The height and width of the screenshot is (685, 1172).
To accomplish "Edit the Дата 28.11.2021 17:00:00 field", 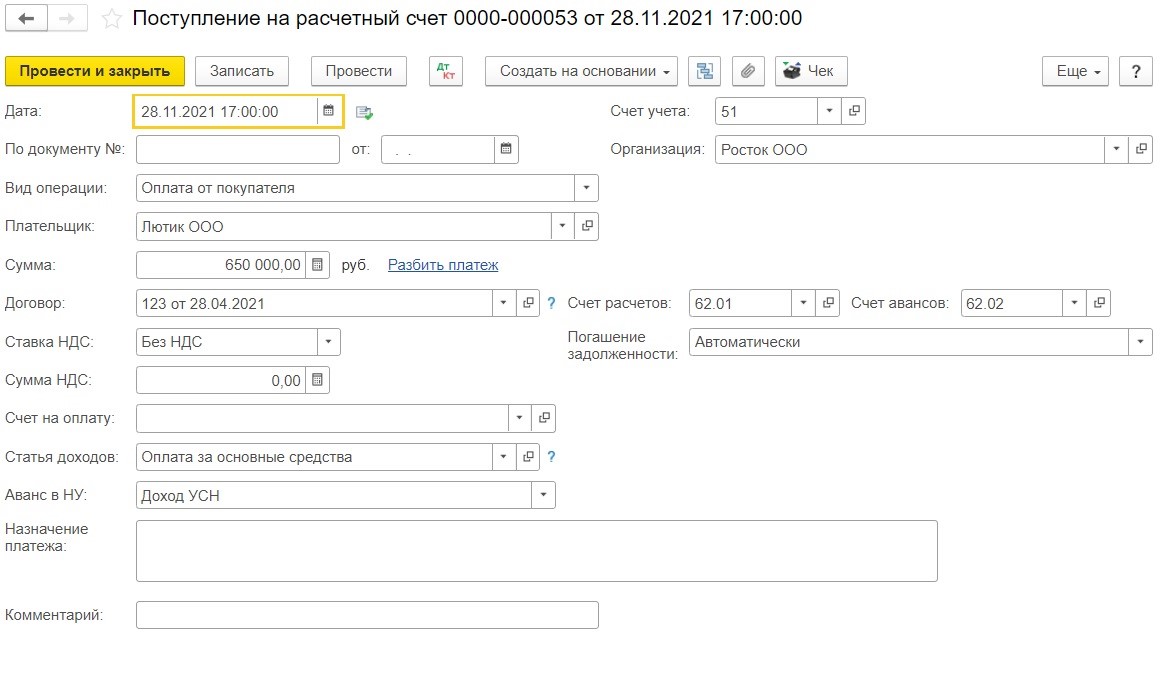I will [x=227, y=111].
